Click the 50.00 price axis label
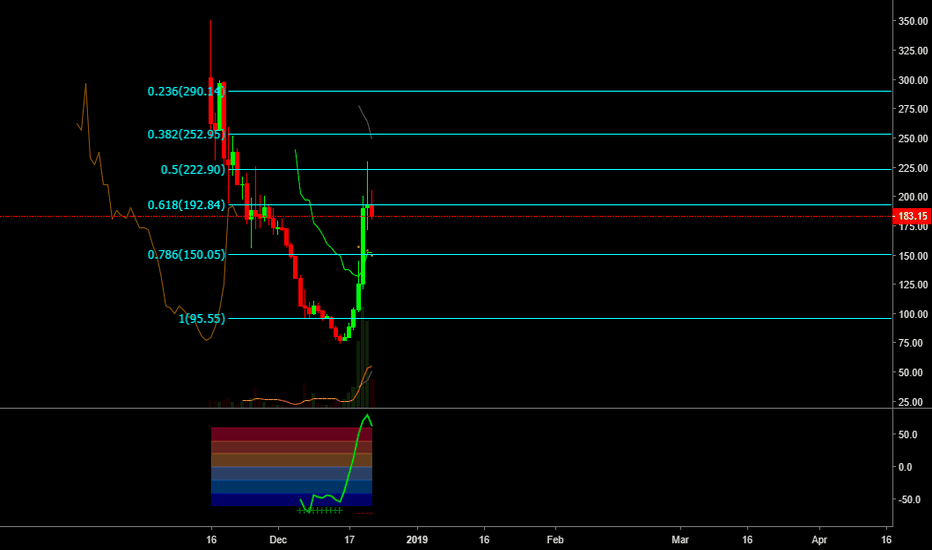This screenshot has width=932, height=550. (x=911, y=372)
